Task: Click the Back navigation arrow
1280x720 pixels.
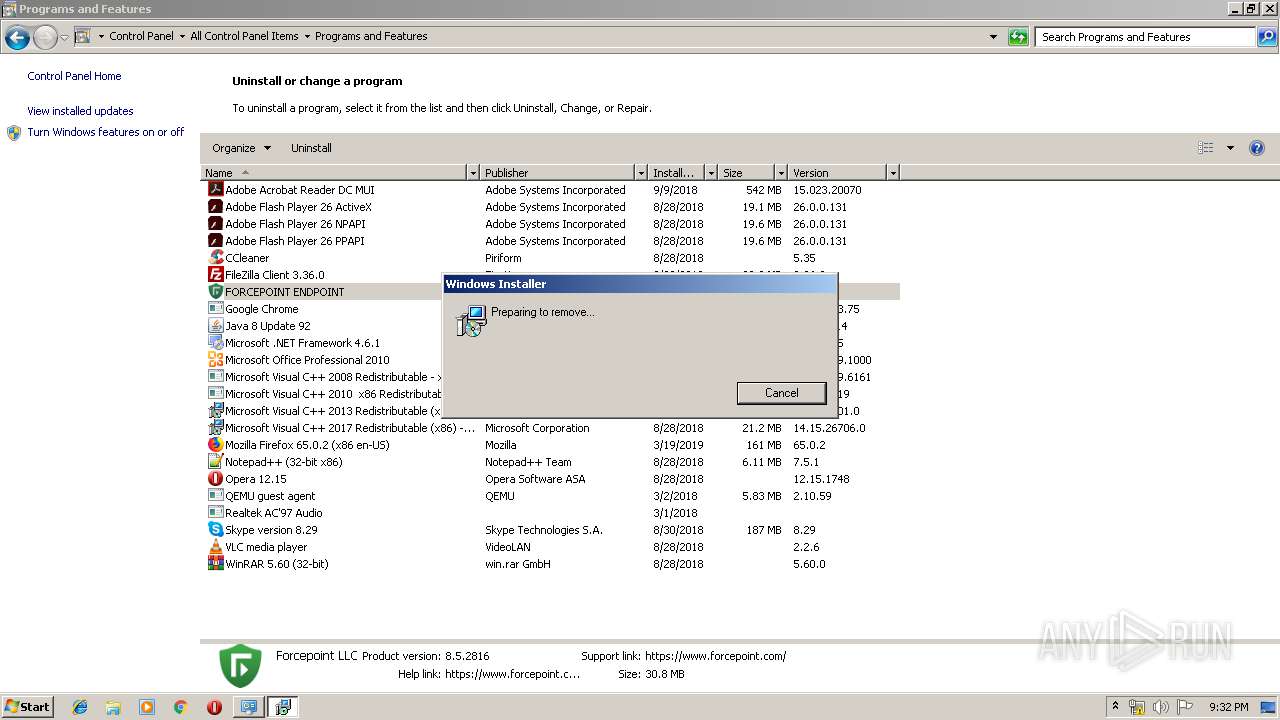Action: 17,38
